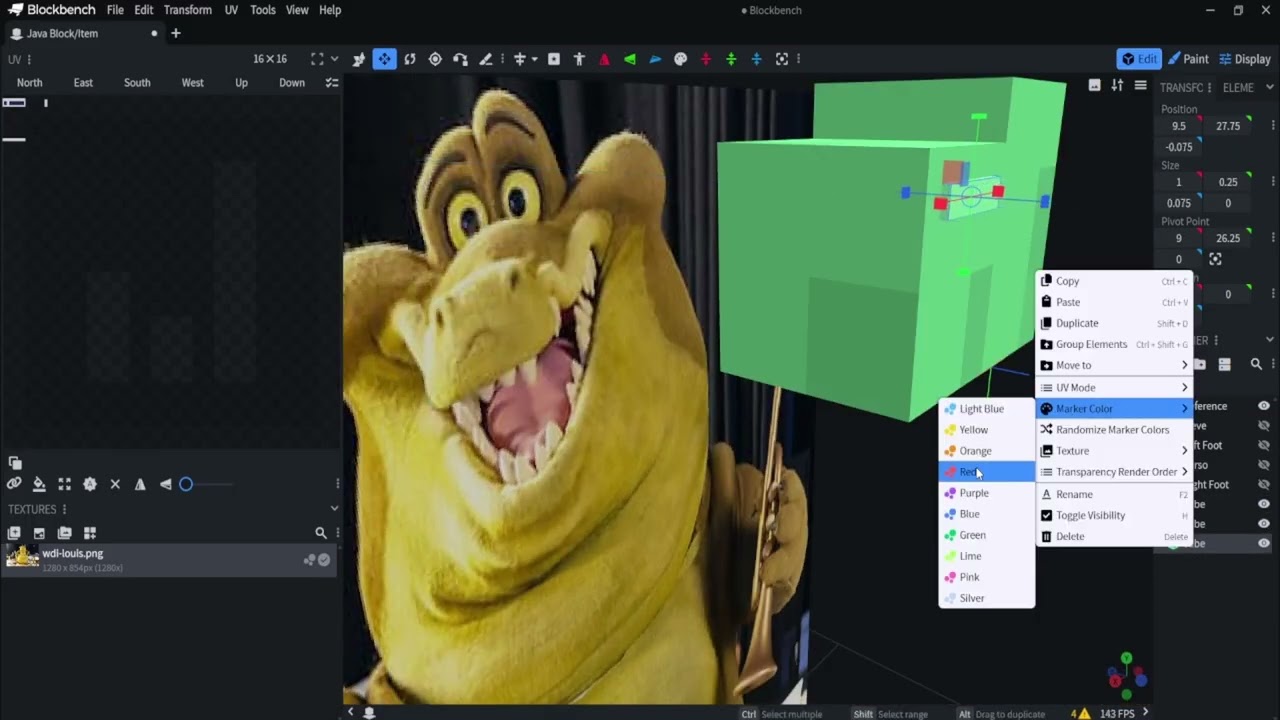
Task: Toggle hidden eye of Torso row
Action: [1264, 465]
